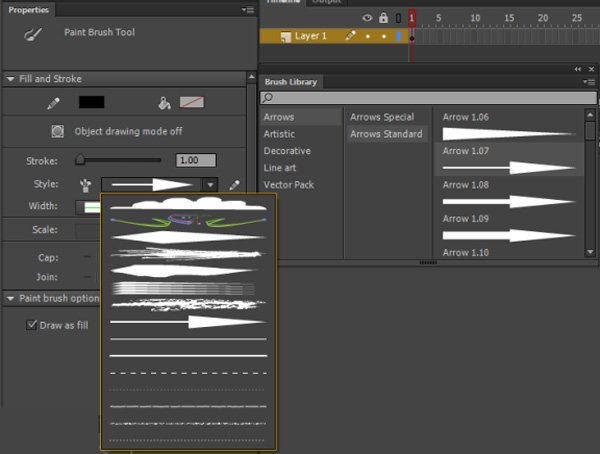This screenshot has height=454, width=600.
Task: Click scroll down arrow in Brush Library list
Action: (x=590, y=252)
